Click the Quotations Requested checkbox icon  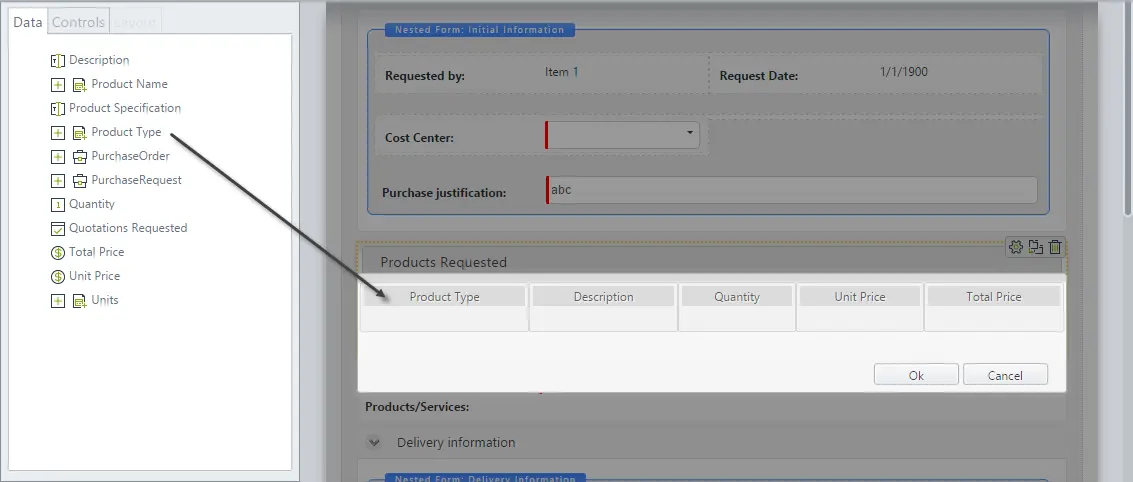pyautogui.click(x=58, y=229)
